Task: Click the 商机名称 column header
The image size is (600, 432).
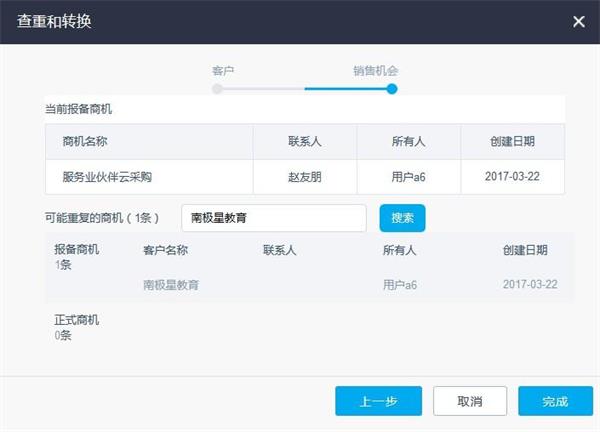Action: click(x=85, y=142)
